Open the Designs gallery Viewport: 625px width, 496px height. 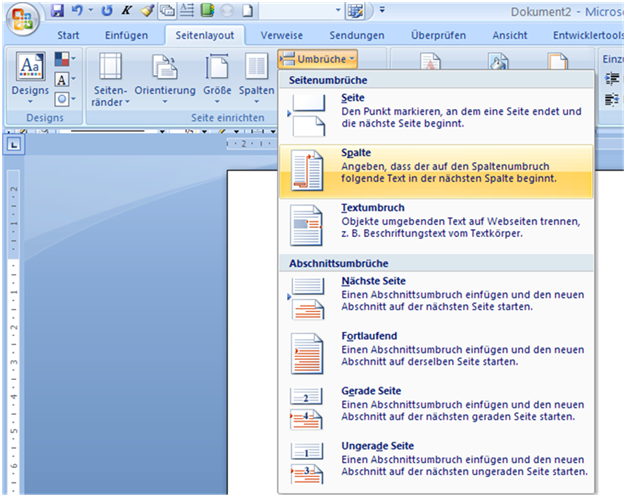31,78
